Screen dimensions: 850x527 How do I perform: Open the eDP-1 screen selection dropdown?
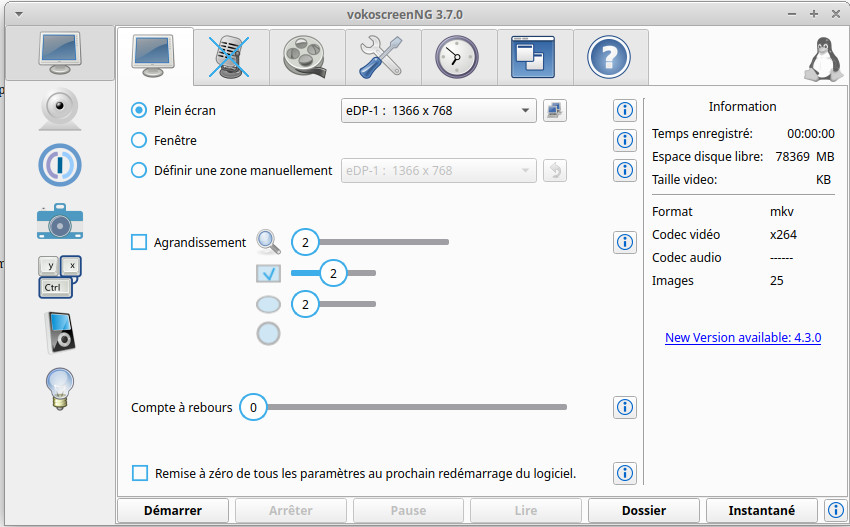439,110
